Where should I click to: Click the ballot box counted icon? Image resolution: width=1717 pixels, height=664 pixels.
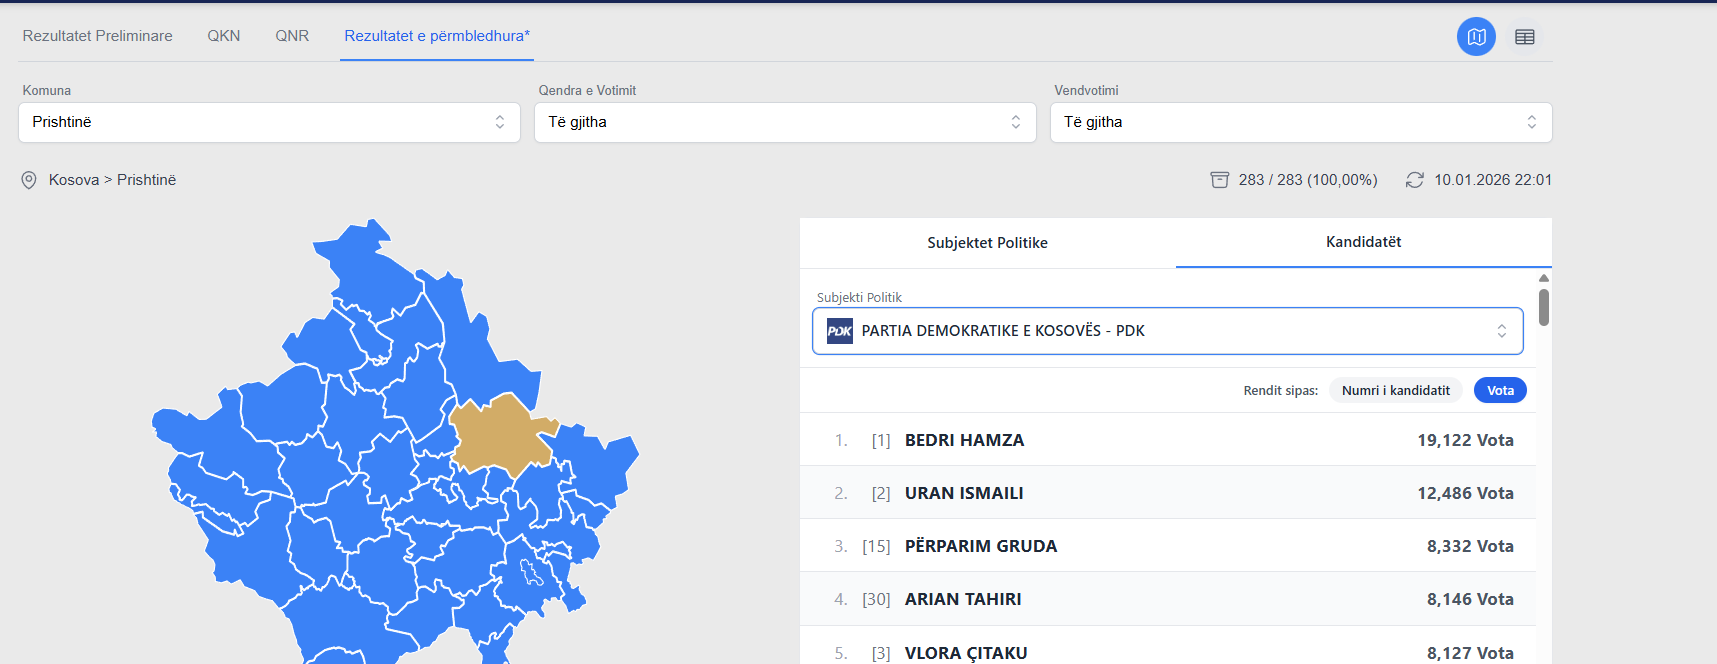1219,180
